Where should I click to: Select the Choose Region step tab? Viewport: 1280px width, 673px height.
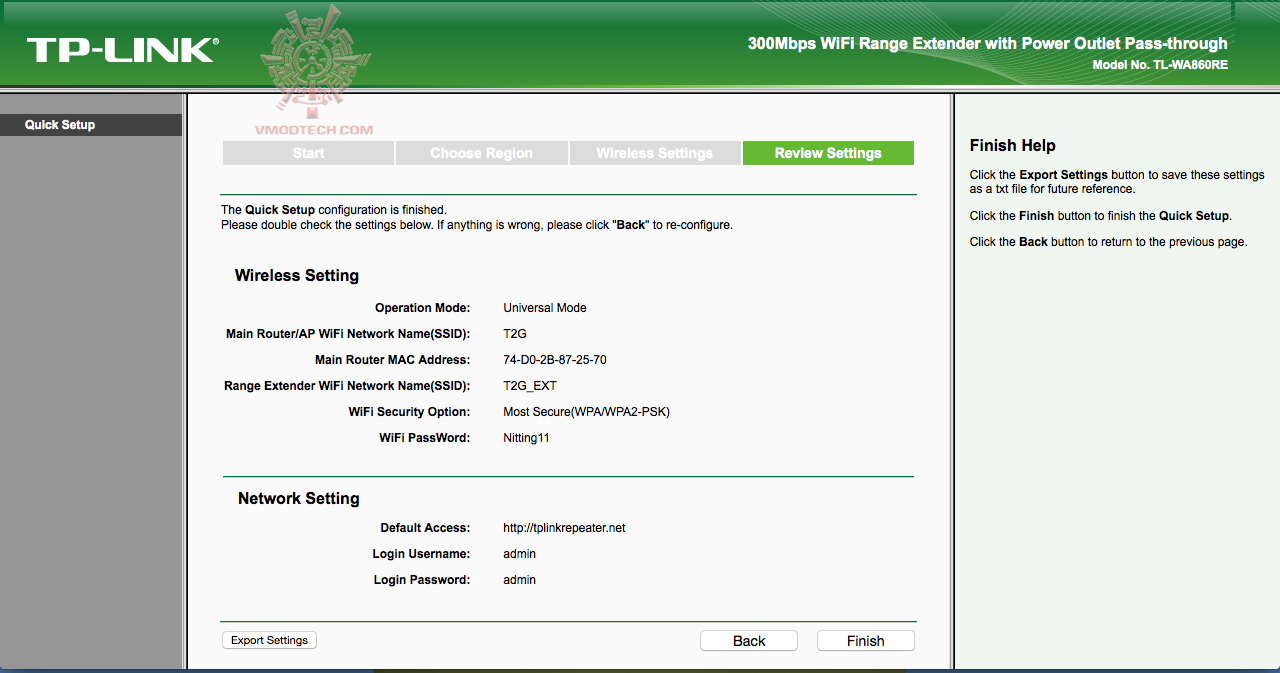[481, 153]
